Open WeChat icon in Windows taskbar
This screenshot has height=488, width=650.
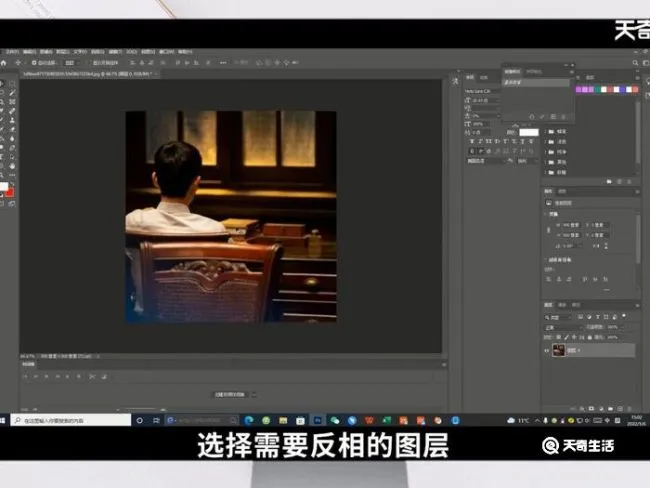335,420
